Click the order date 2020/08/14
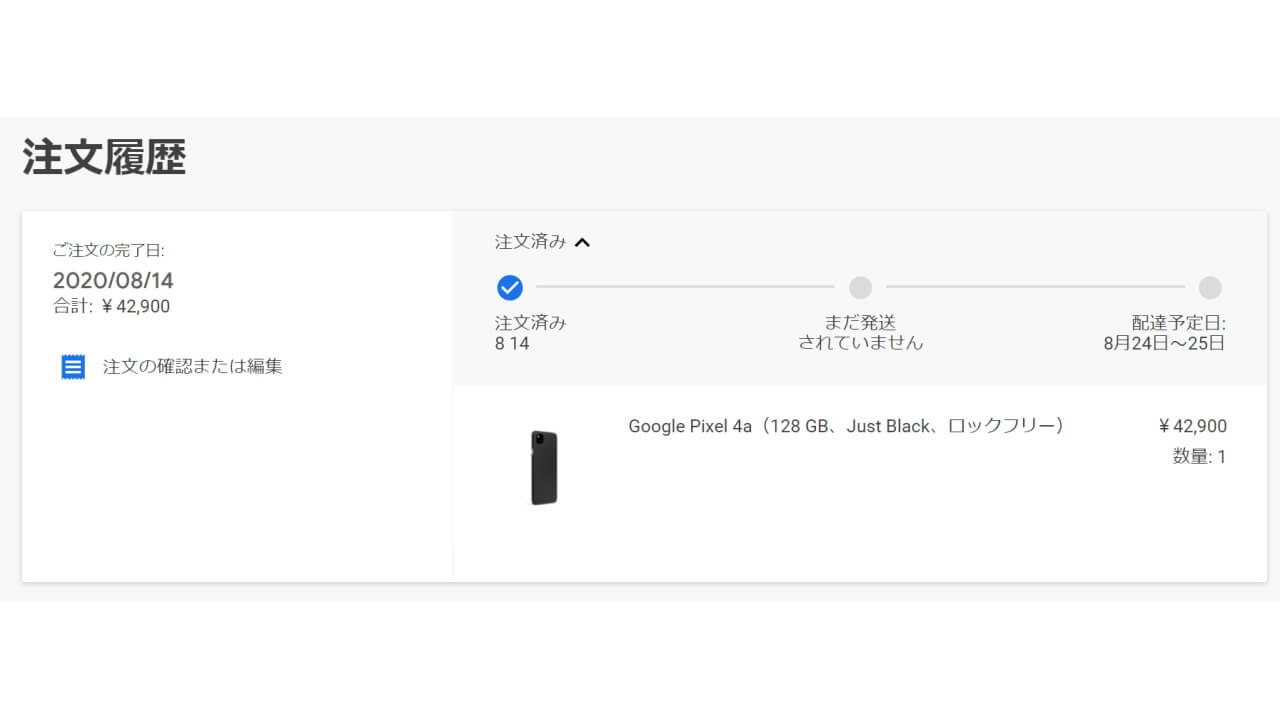Image resolution: width=1280 pixels, height=720 pixels. click(113, 281)
